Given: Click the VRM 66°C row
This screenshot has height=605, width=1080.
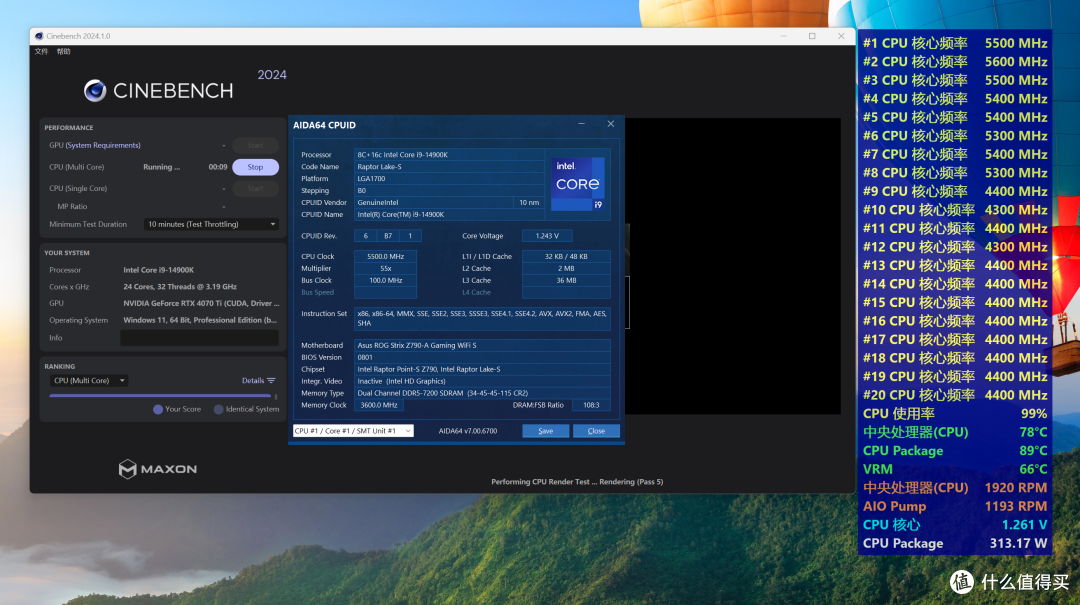Looking at the screenshot, I should pos(955,469).
